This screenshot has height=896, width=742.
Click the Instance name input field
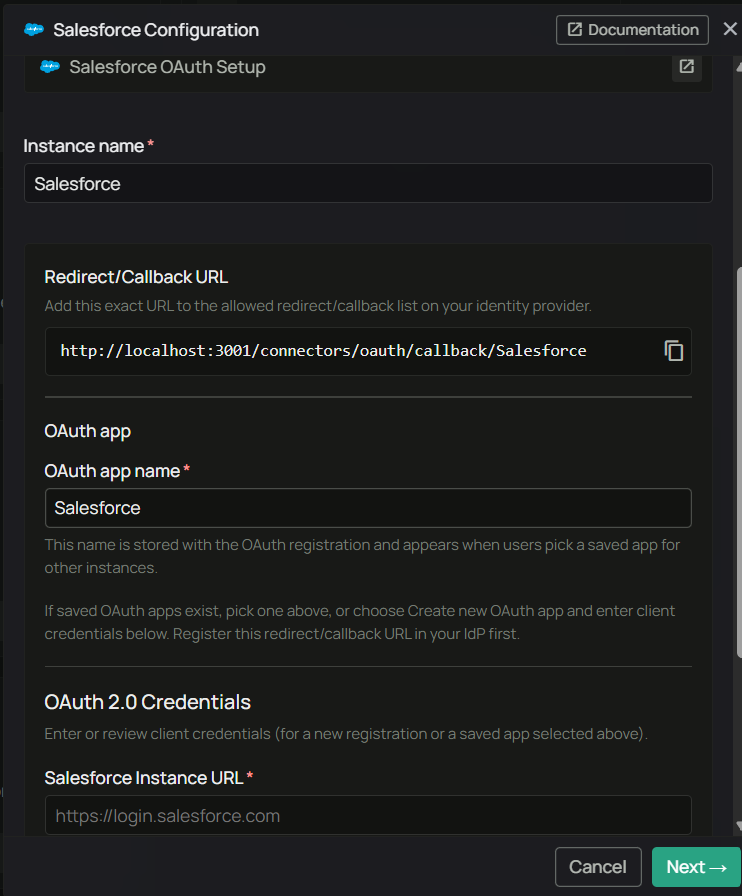(x=368, y=183)
